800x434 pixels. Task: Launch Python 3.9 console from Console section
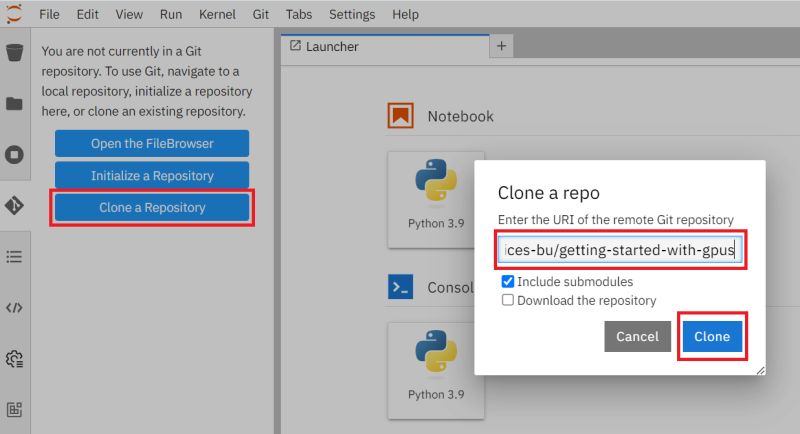point(436,371)
